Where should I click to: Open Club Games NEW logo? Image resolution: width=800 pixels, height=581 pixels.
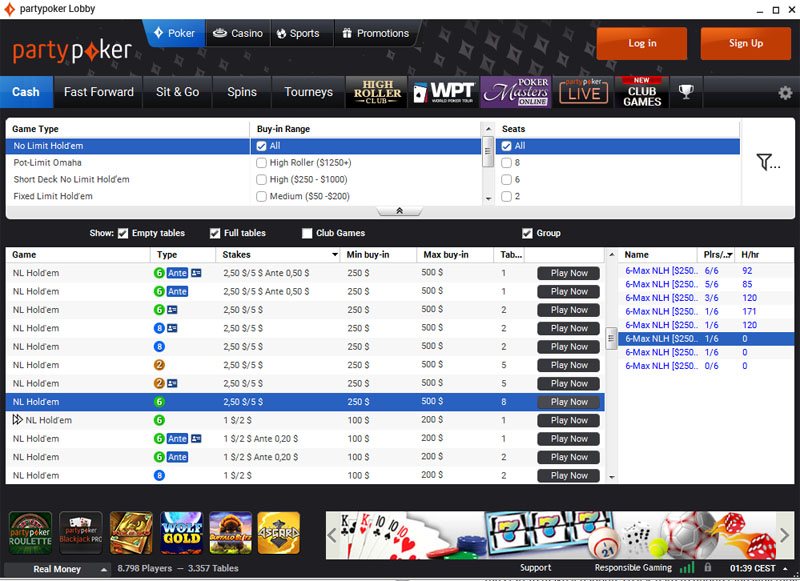point(642,92)
